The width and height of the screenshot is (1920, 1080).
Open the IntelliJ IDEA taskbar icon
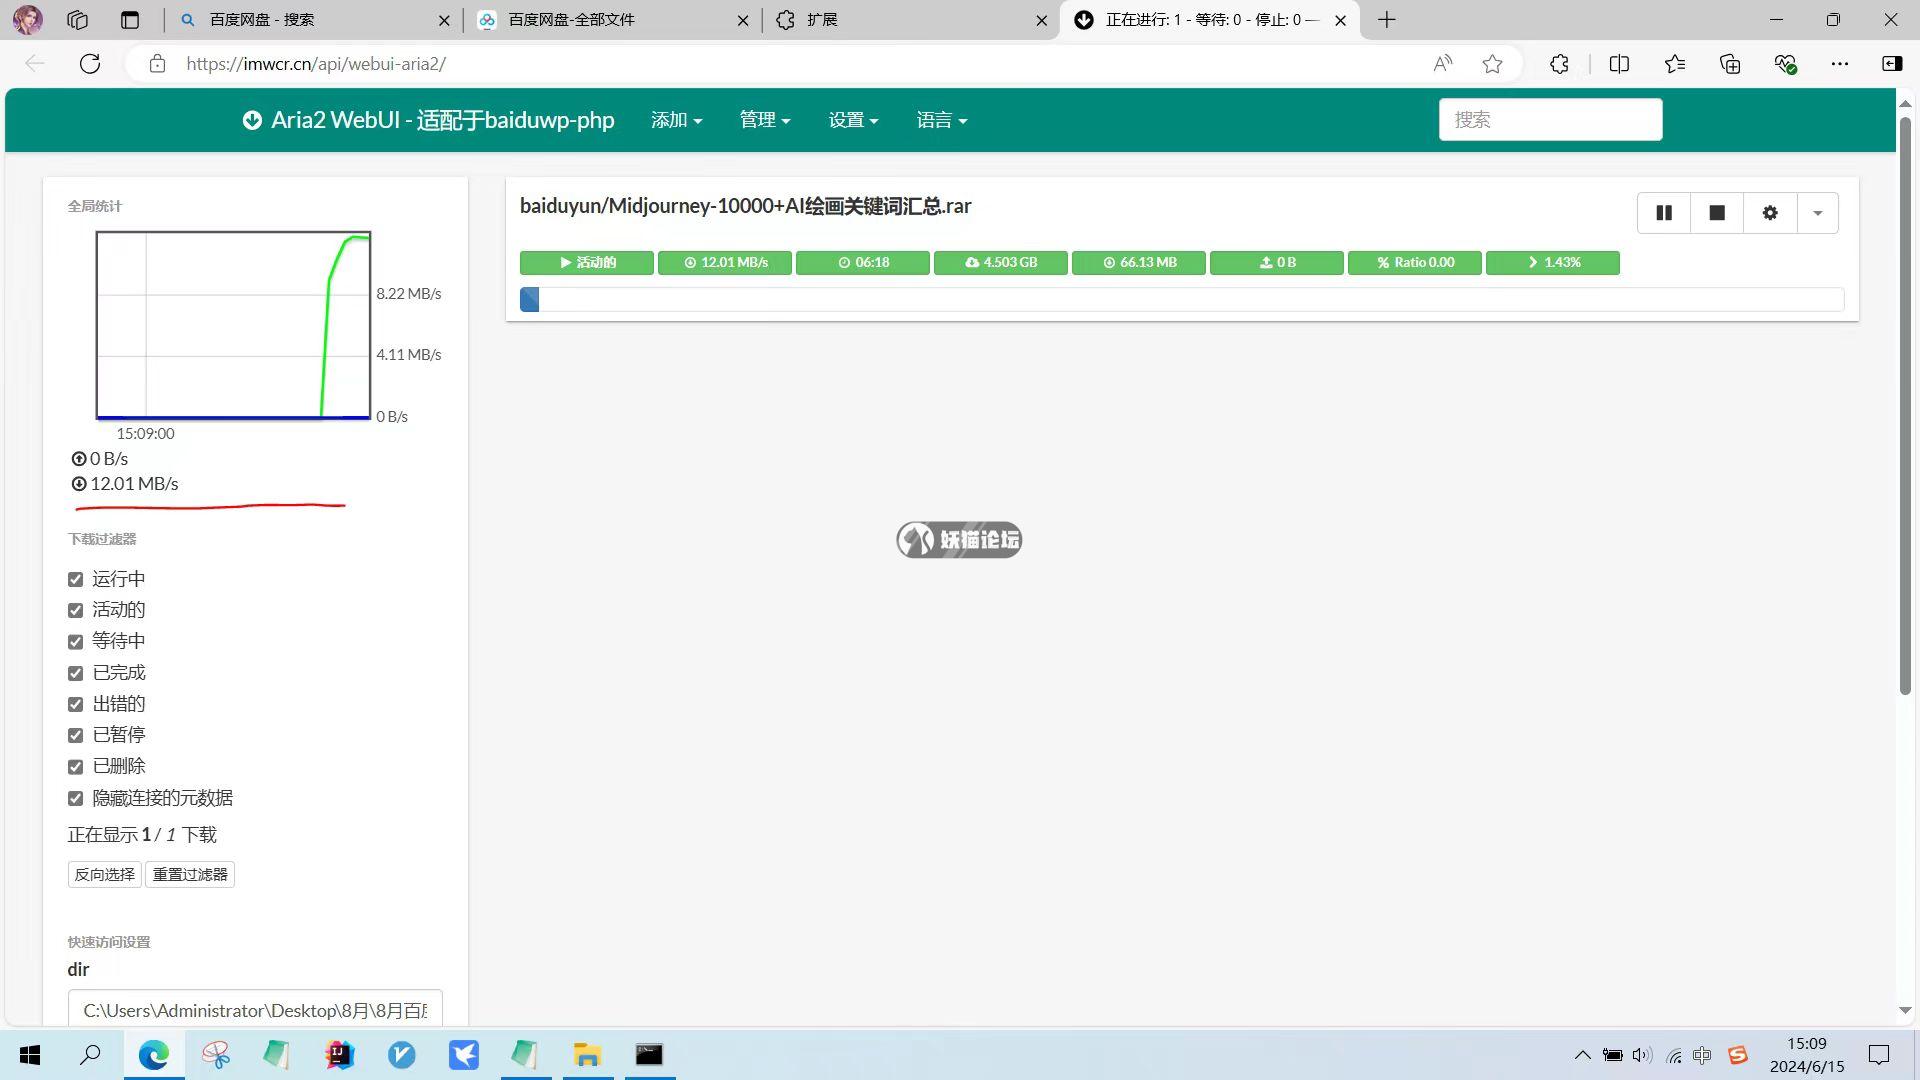pyautogui.click(x=339, y=1055)
